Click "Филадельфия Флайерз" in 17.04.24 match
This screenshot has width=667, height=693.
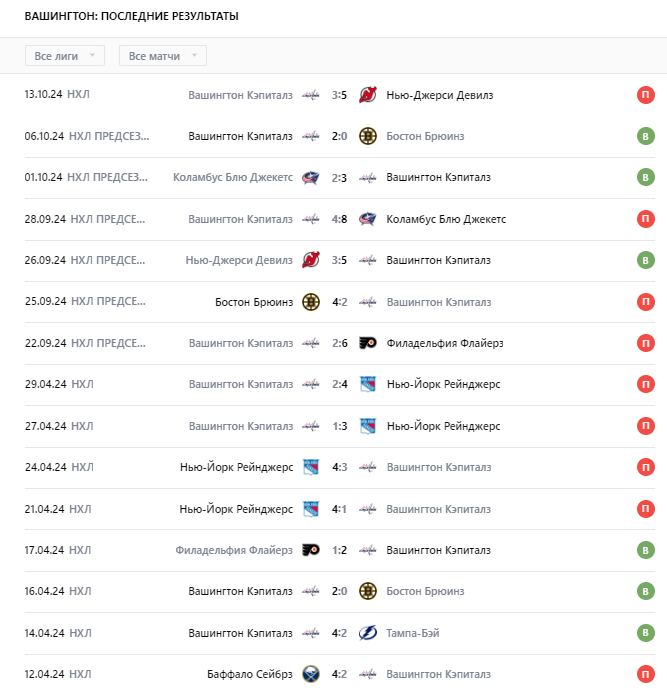[234, 550]
